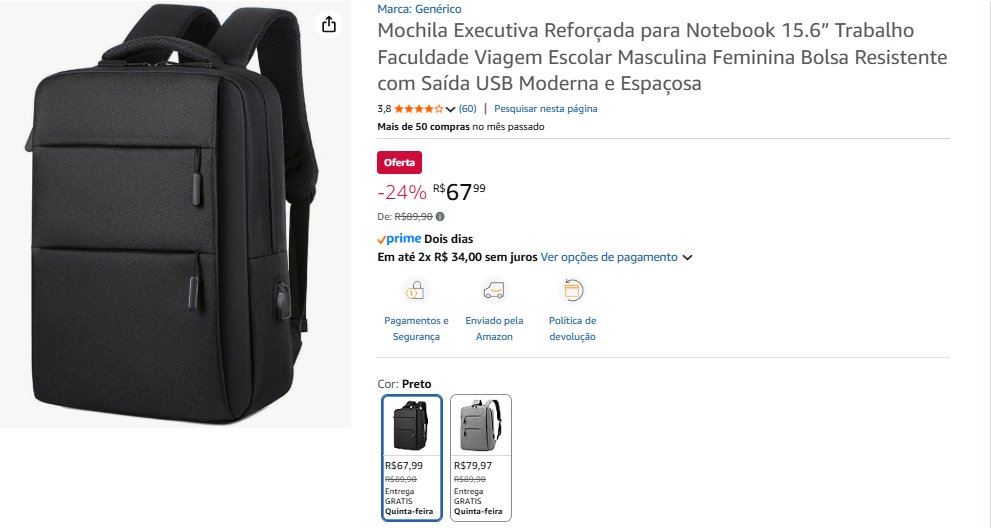Click the info icon beside R$89,90
This screenshot has height=528, width=991.
(x=440, y=216)
